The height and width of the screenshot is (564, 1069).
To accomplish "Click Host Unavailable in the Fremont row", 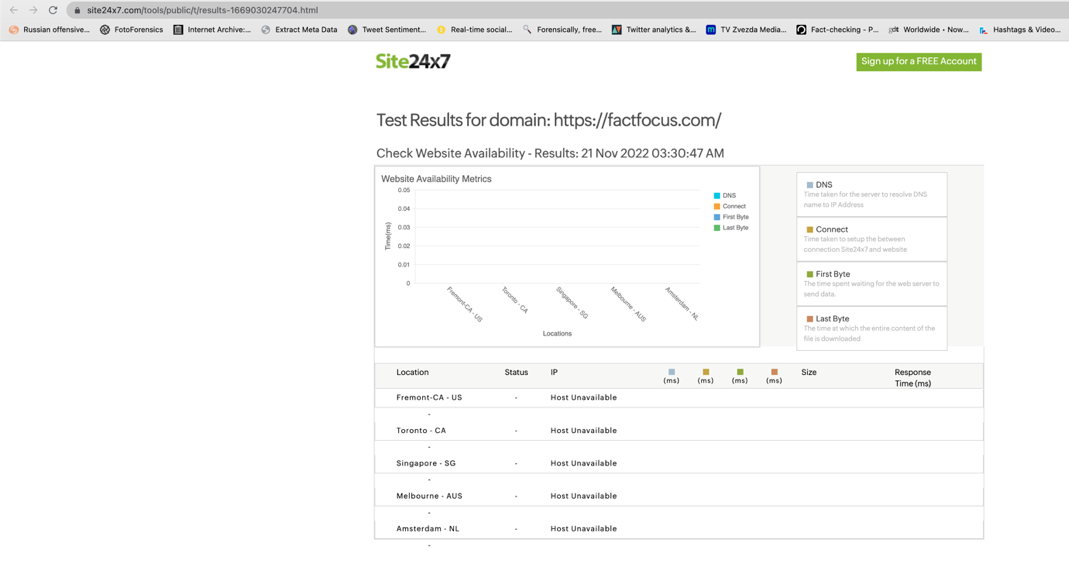I will tap(584, 398).
